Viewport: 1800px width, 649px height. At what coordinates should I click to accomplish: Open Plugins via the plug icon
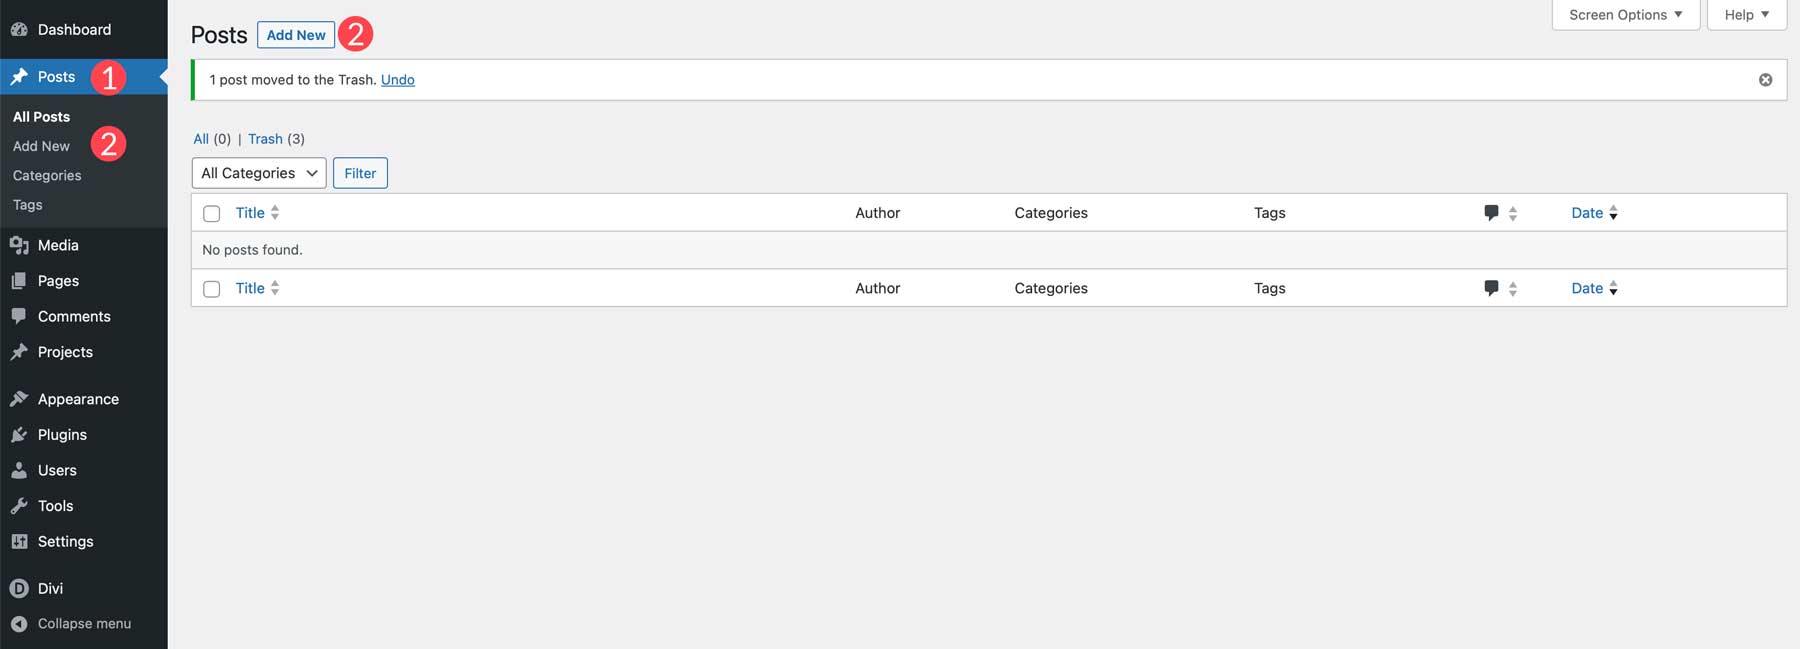19,434
